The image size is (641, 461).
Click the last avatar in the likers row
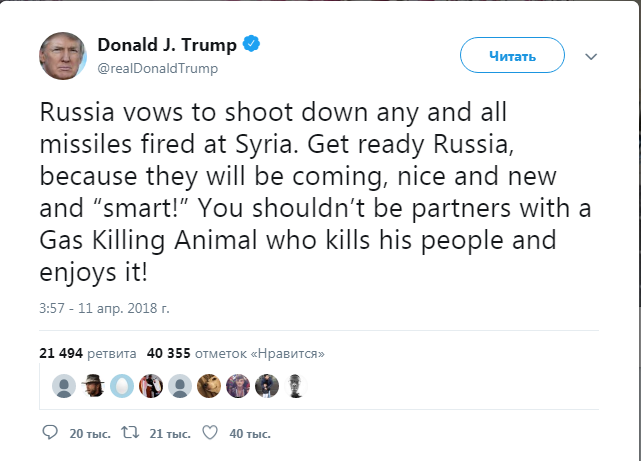coord(296,386)
